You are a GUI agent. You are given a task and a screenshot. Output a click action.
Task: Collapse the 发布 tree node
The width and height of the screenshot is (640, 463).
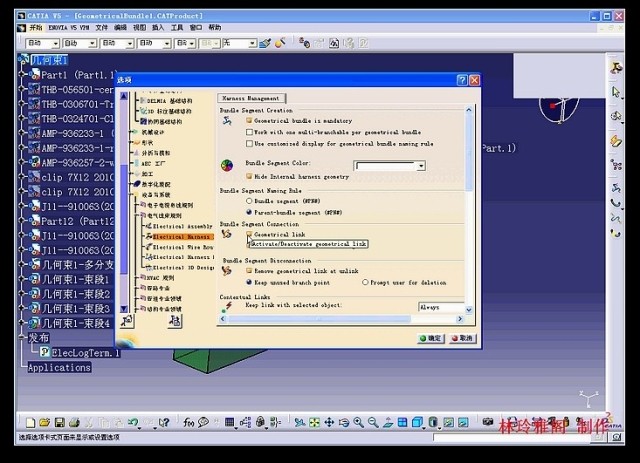(x=22, y=337)
